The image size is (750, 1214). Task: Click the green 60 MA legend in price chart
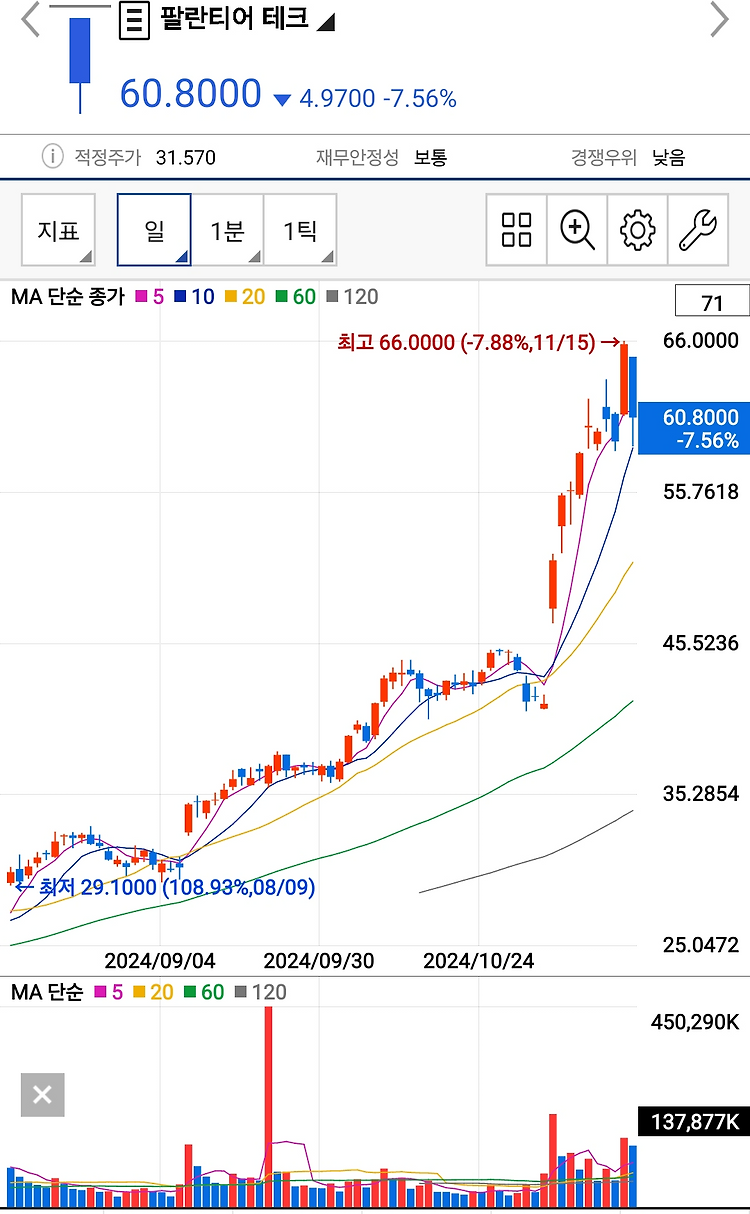coord(295,297)
